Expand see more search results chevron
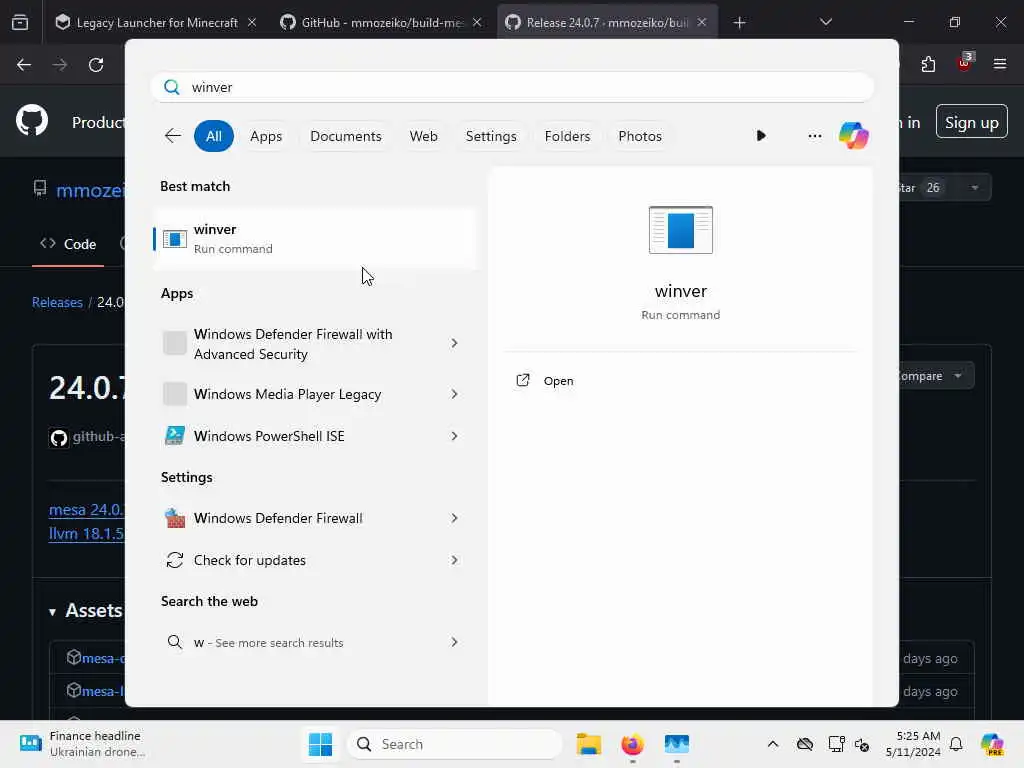Viewport: 1024px width, 768px height. (x=455, y=642)
